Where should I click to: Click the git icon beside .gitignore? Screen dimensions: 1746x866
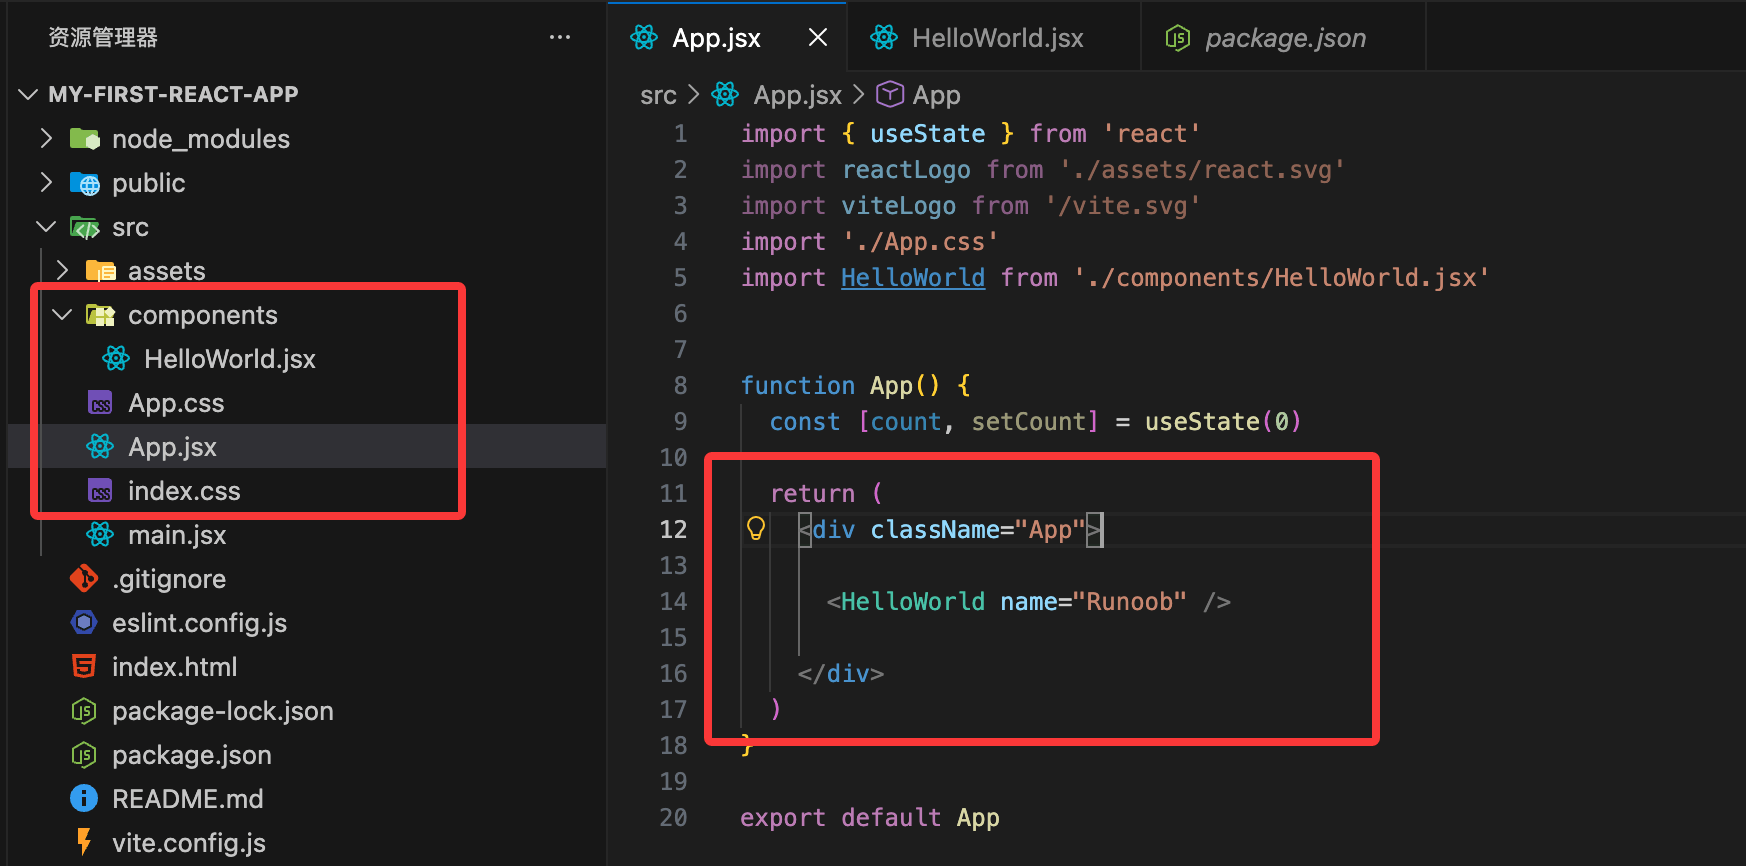(x=84, y=578)
